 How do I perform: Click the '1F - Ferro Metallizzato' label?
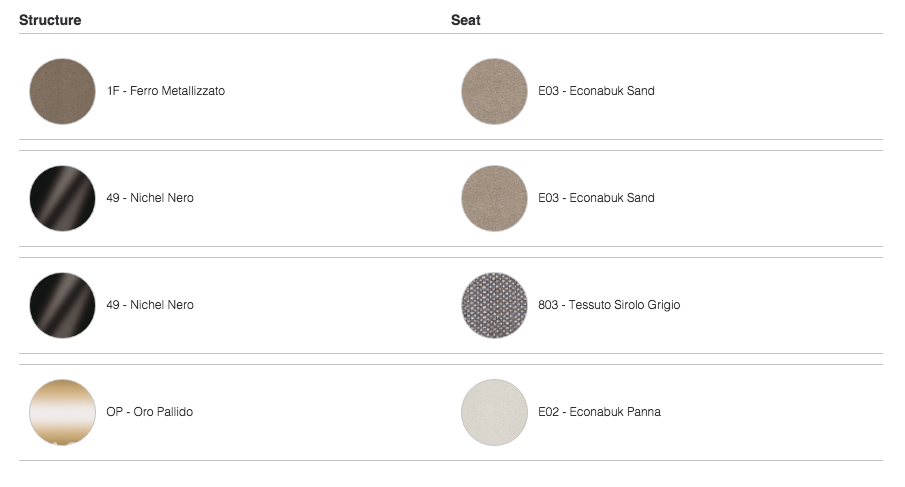(x=166, y=91)
